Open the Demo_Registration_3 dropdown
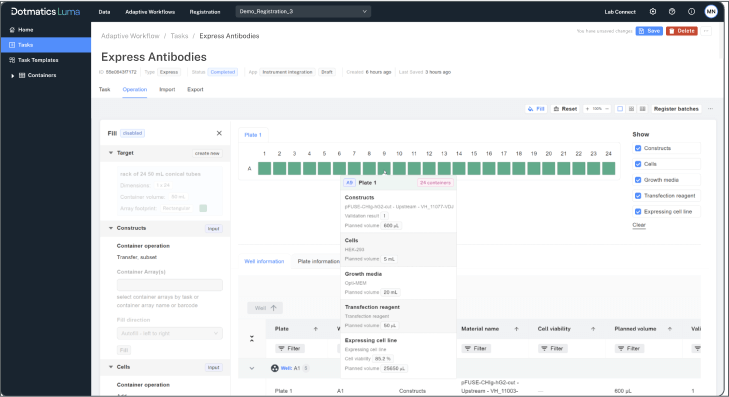The height and width of the screenshot is (397, 729). [x=303, y=12]
